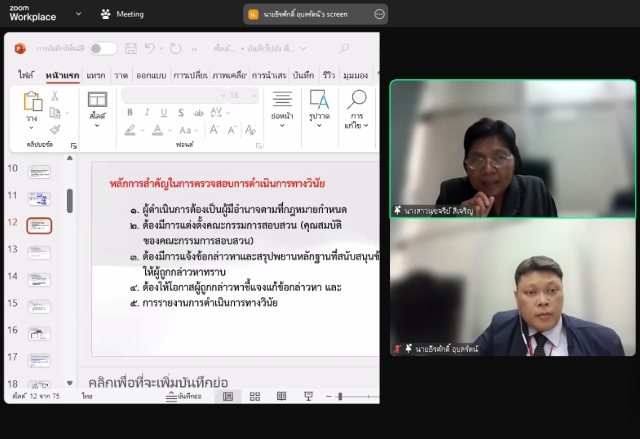Open the Change Case Aa menu

click(x=185, y=130)
